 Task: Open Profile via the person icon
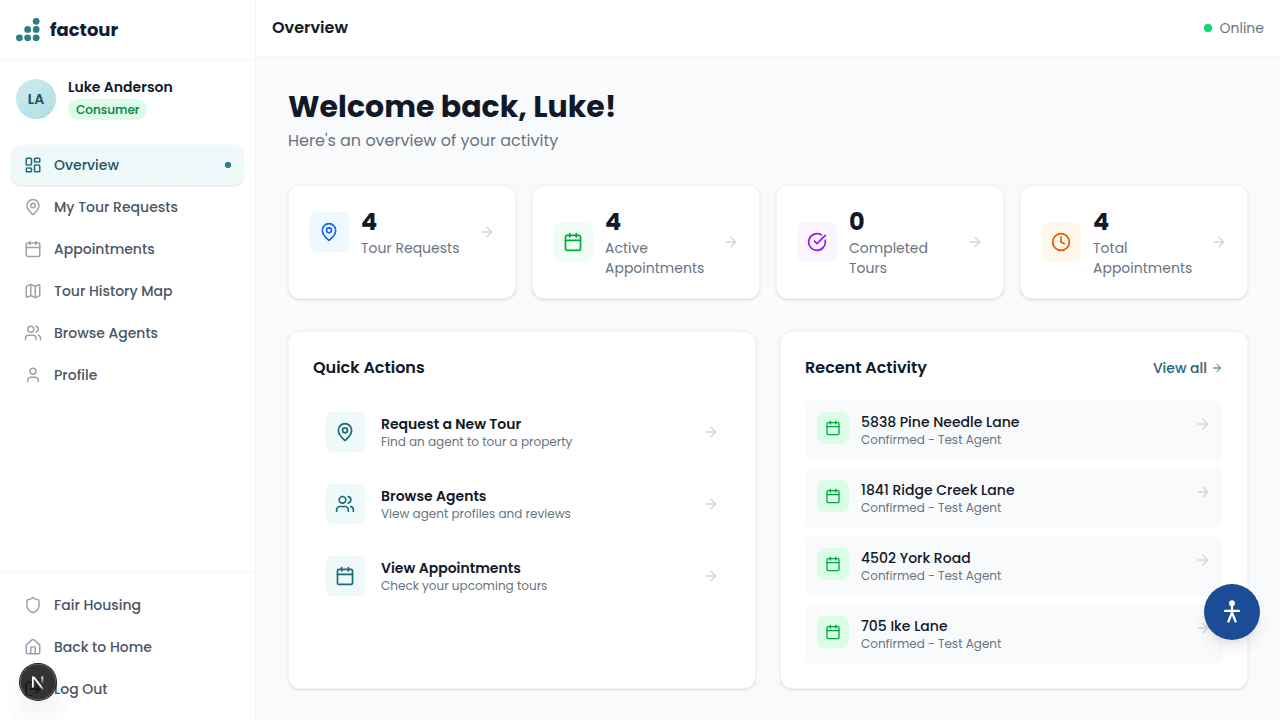click(31, 374)
